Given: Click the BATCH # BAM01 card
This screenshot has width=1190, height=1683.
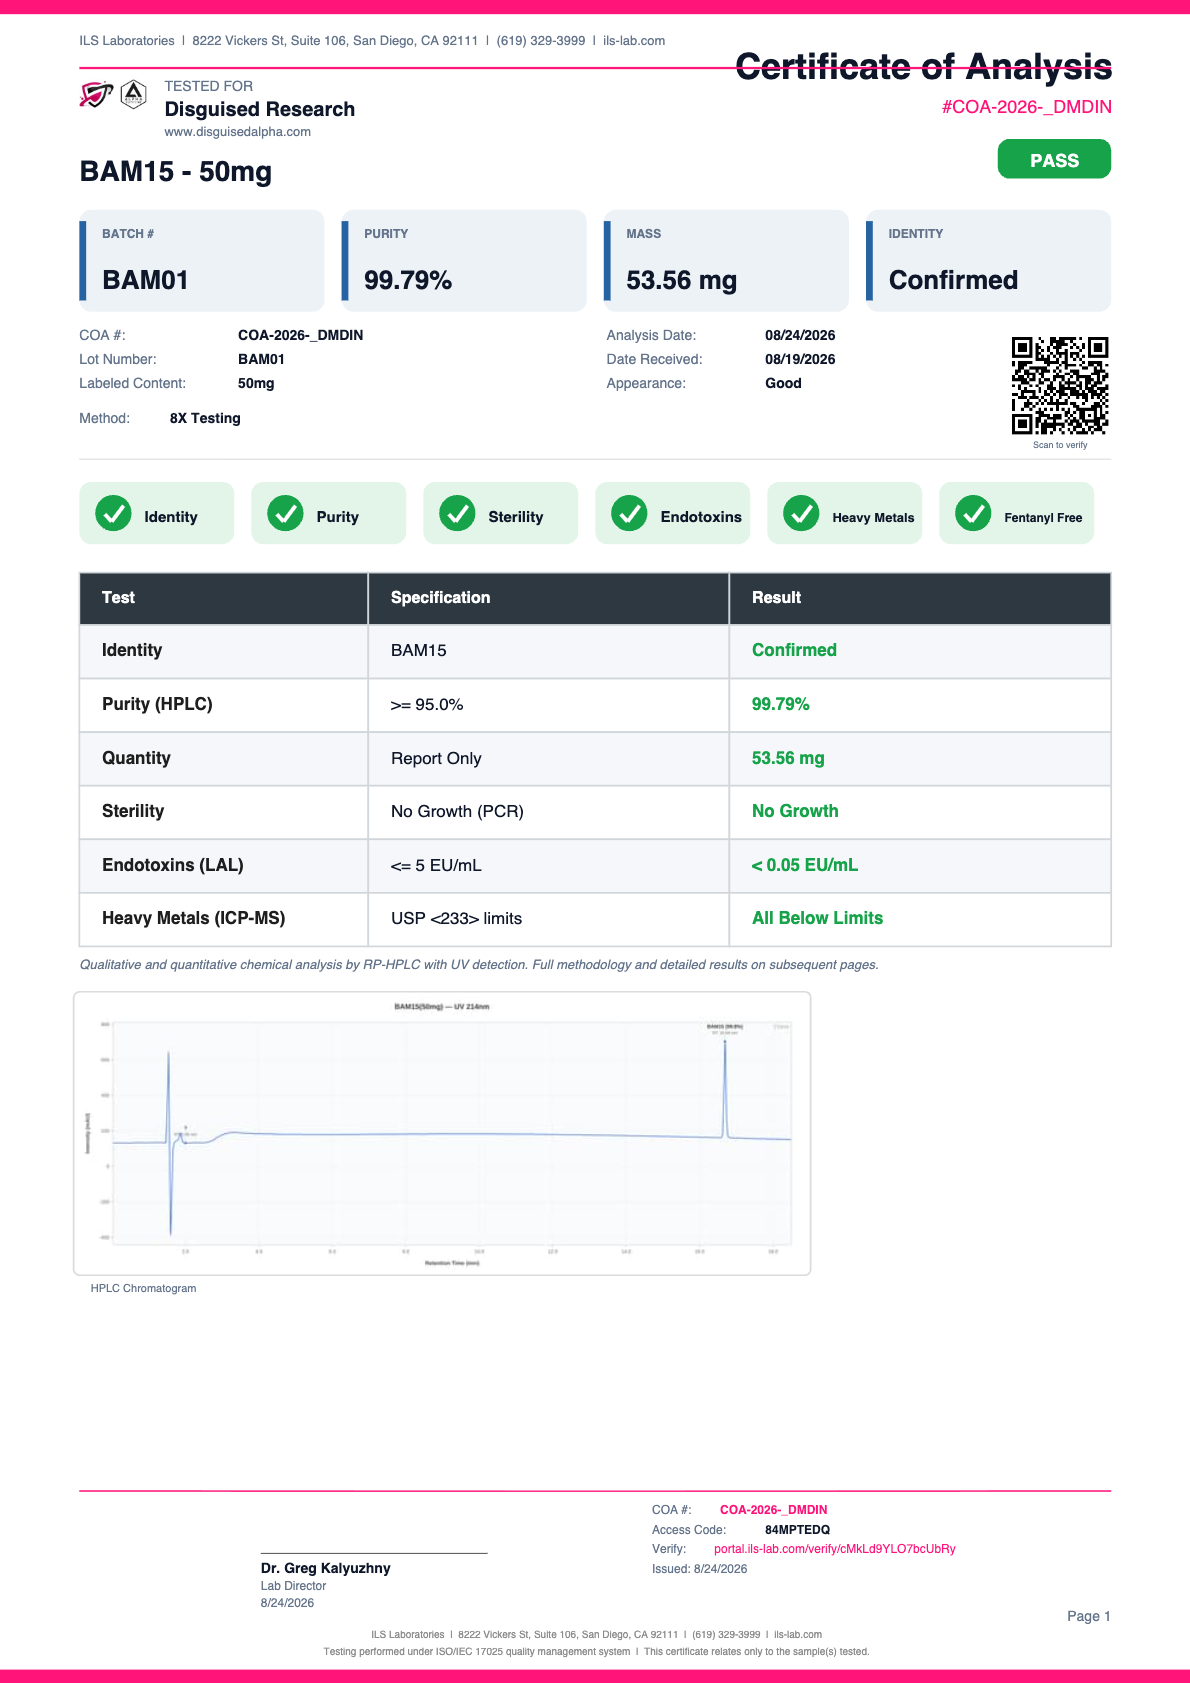Looking at the screenshot, I should coord(202,260).
